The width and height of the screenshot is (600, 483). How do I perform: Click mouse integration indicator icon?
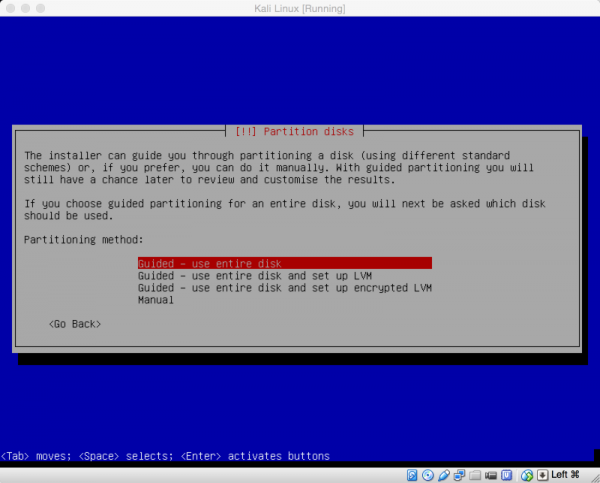pos(527,475)
